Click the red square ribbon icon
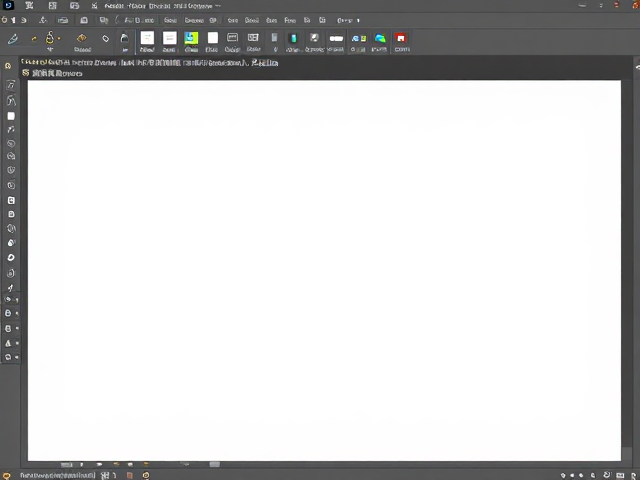The width and height of the screenshot is (640, 480). pyautogui.click(x=401, y=38)
